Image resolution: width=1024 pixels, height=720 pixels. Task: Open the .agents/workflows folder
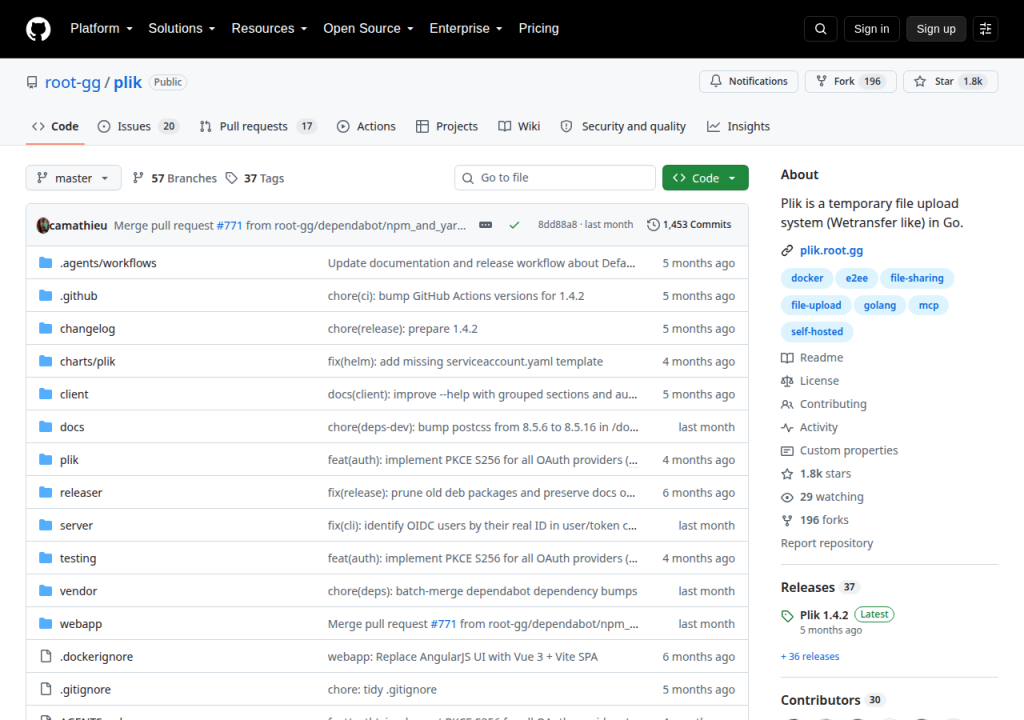108,263
